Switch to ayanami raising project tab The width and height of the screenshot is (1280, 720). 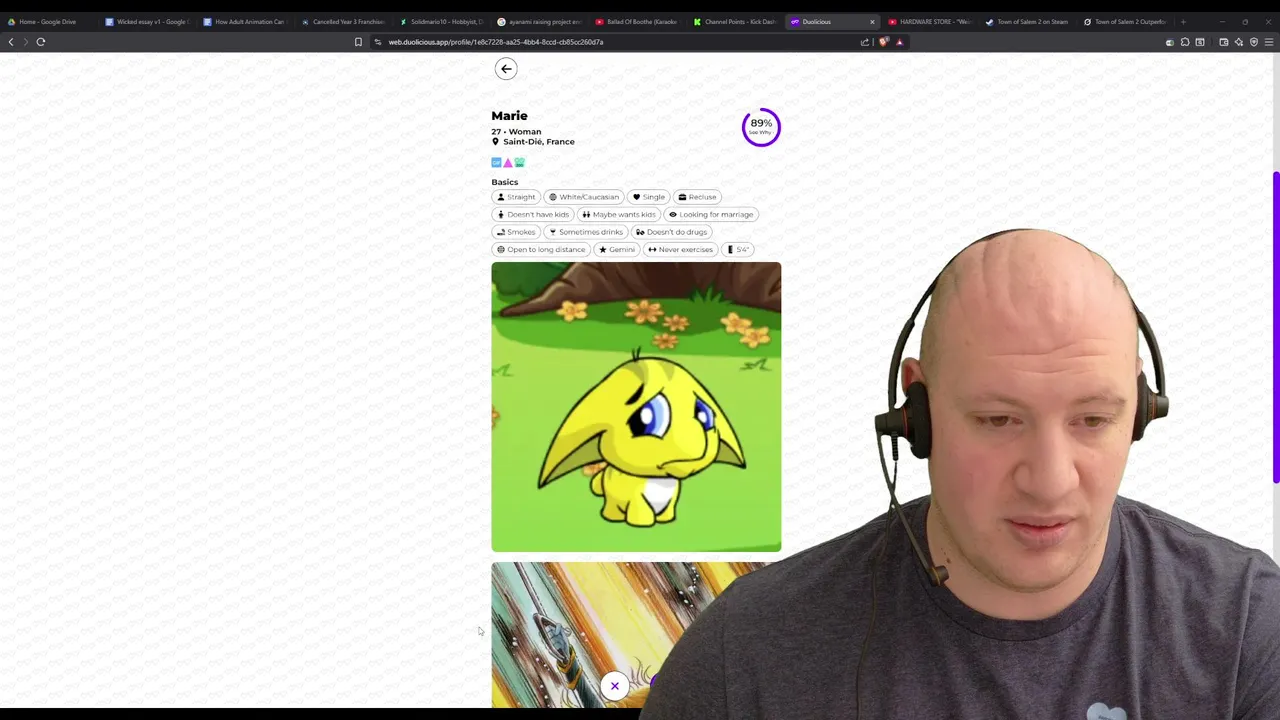[x=540, y=21]
